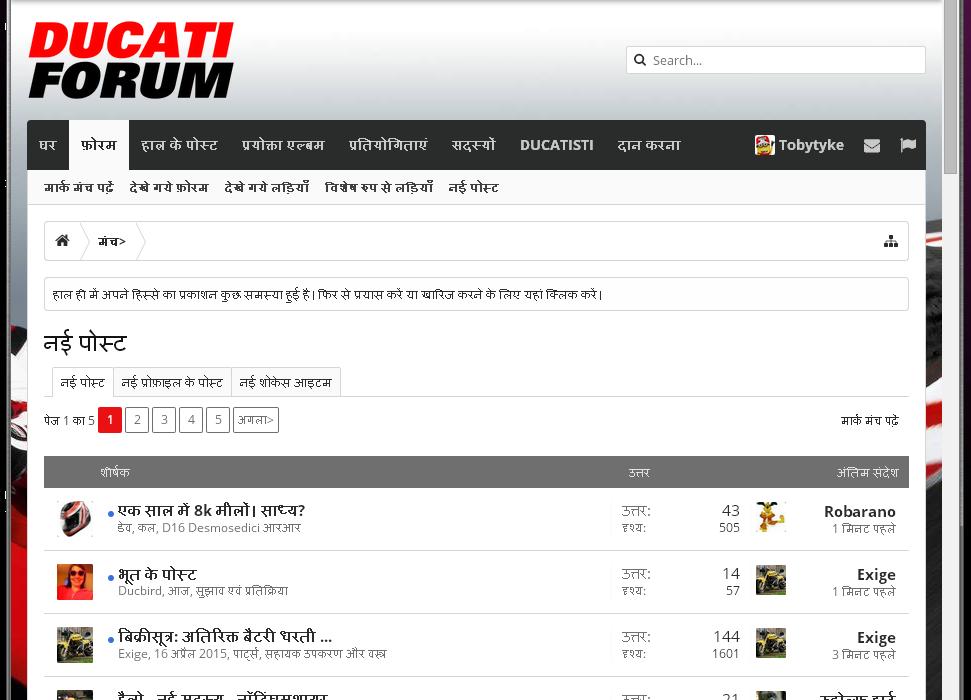The height and width of the screenshot is (700, 971).
Task: Click the Tobytyke user avatar icon
Action: 765,145
